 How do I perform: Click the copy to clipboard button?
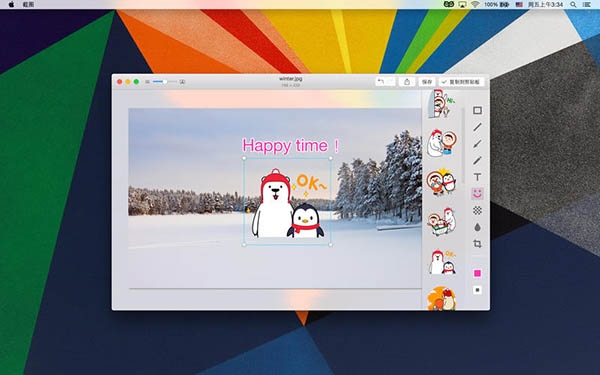tap(461, 82)
